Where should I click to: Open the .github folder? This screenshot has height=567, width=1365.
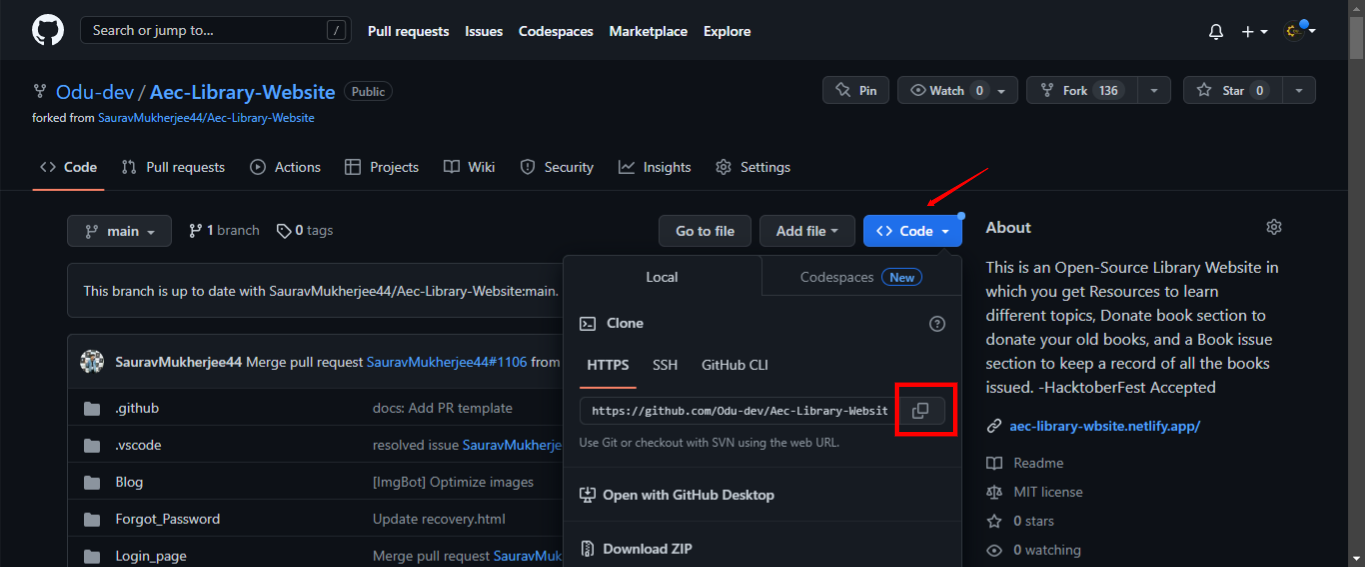[137, 408]
